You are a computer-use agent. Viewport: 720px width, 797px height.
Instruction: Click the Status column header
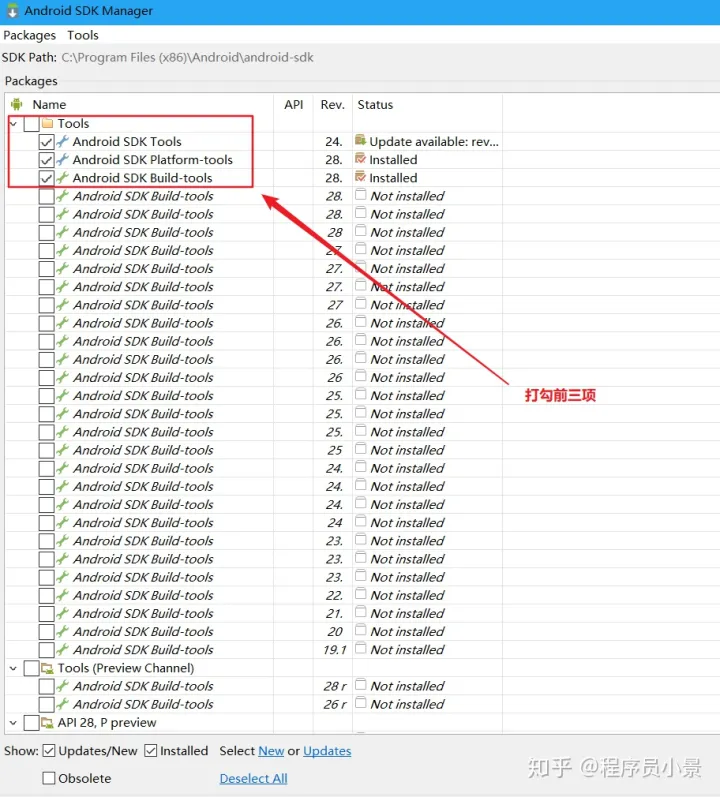(x=375, y=104)
